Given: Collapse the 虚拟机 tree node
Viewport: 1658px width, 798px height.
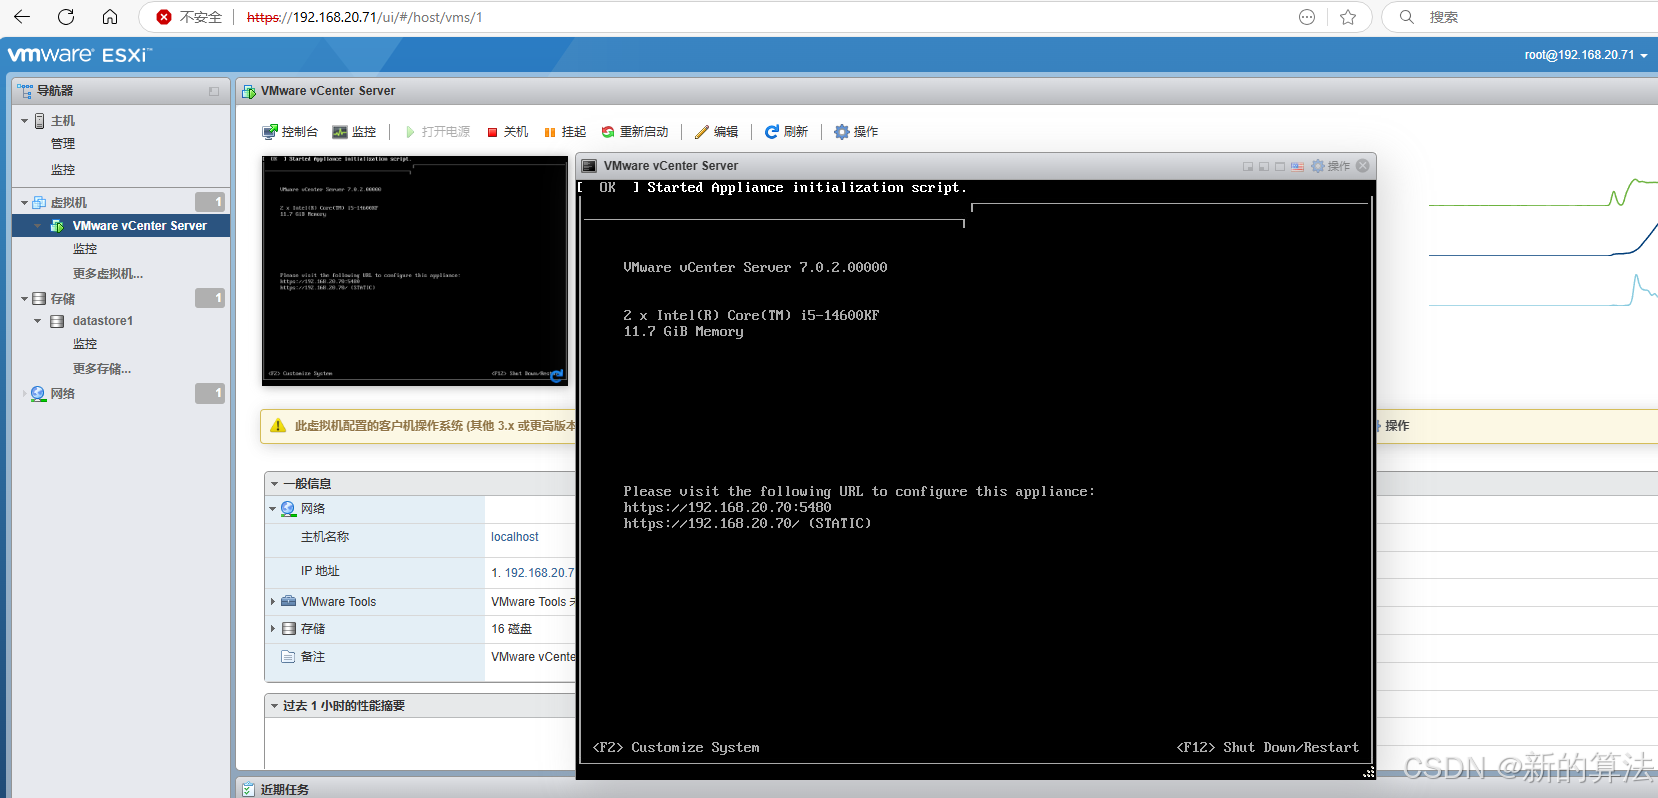Looking at the screenshot, I should coord(24,203).
